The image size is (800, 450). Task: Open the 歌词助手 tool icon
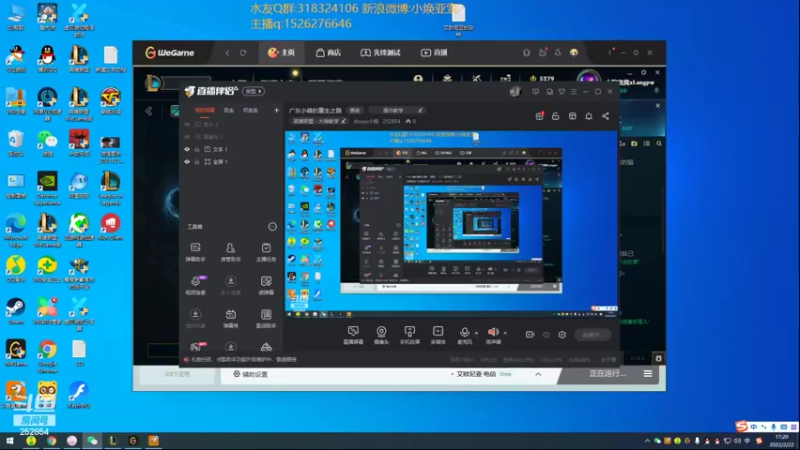coord(266,318)
